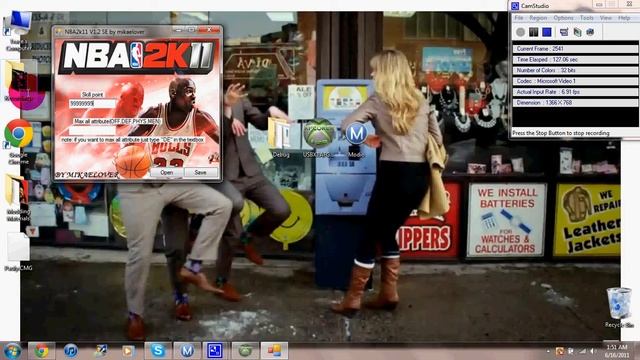640x360 pixels.
Task: Open CamStudio Region menu
Action: (538, 18)
